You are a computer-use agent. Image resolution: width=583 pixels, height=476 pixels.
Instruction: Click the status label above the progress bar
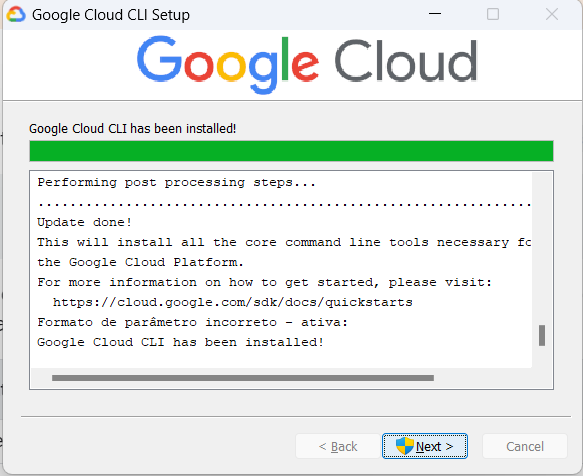tap(132, 129)
